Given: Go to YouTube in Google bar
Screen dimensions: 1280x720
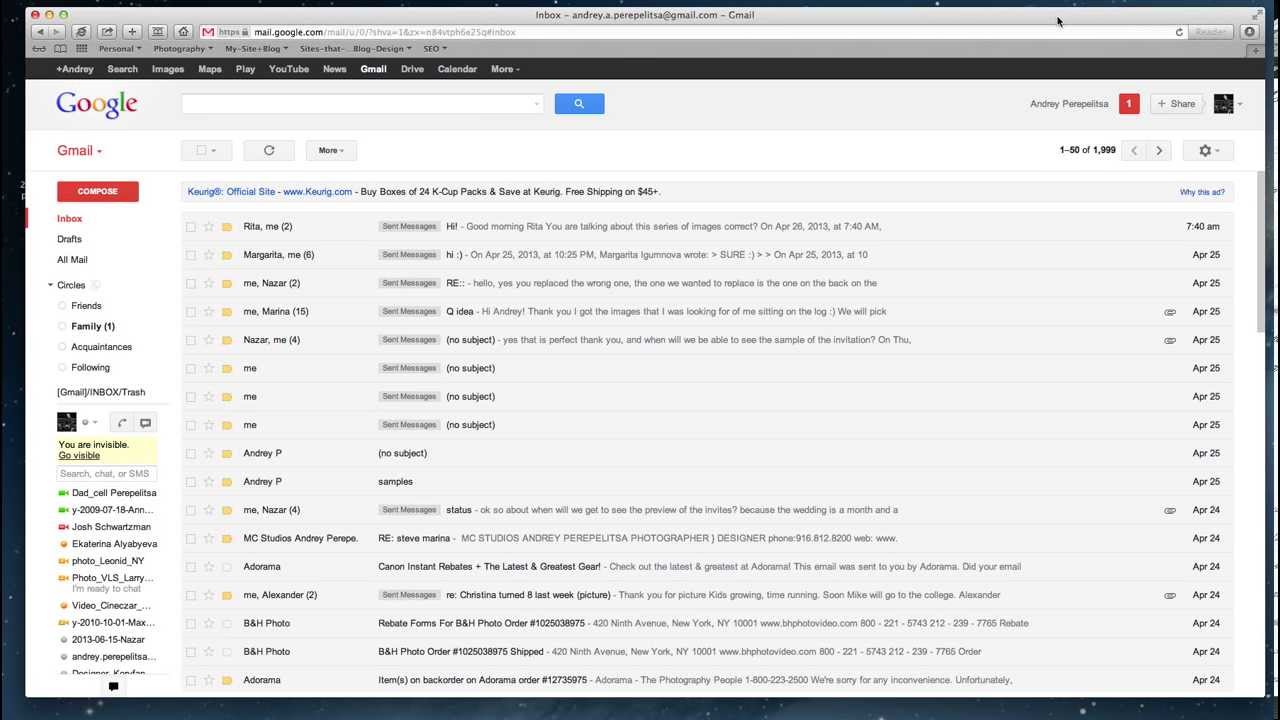Looking at the screenshot, I should pos(289,69).
